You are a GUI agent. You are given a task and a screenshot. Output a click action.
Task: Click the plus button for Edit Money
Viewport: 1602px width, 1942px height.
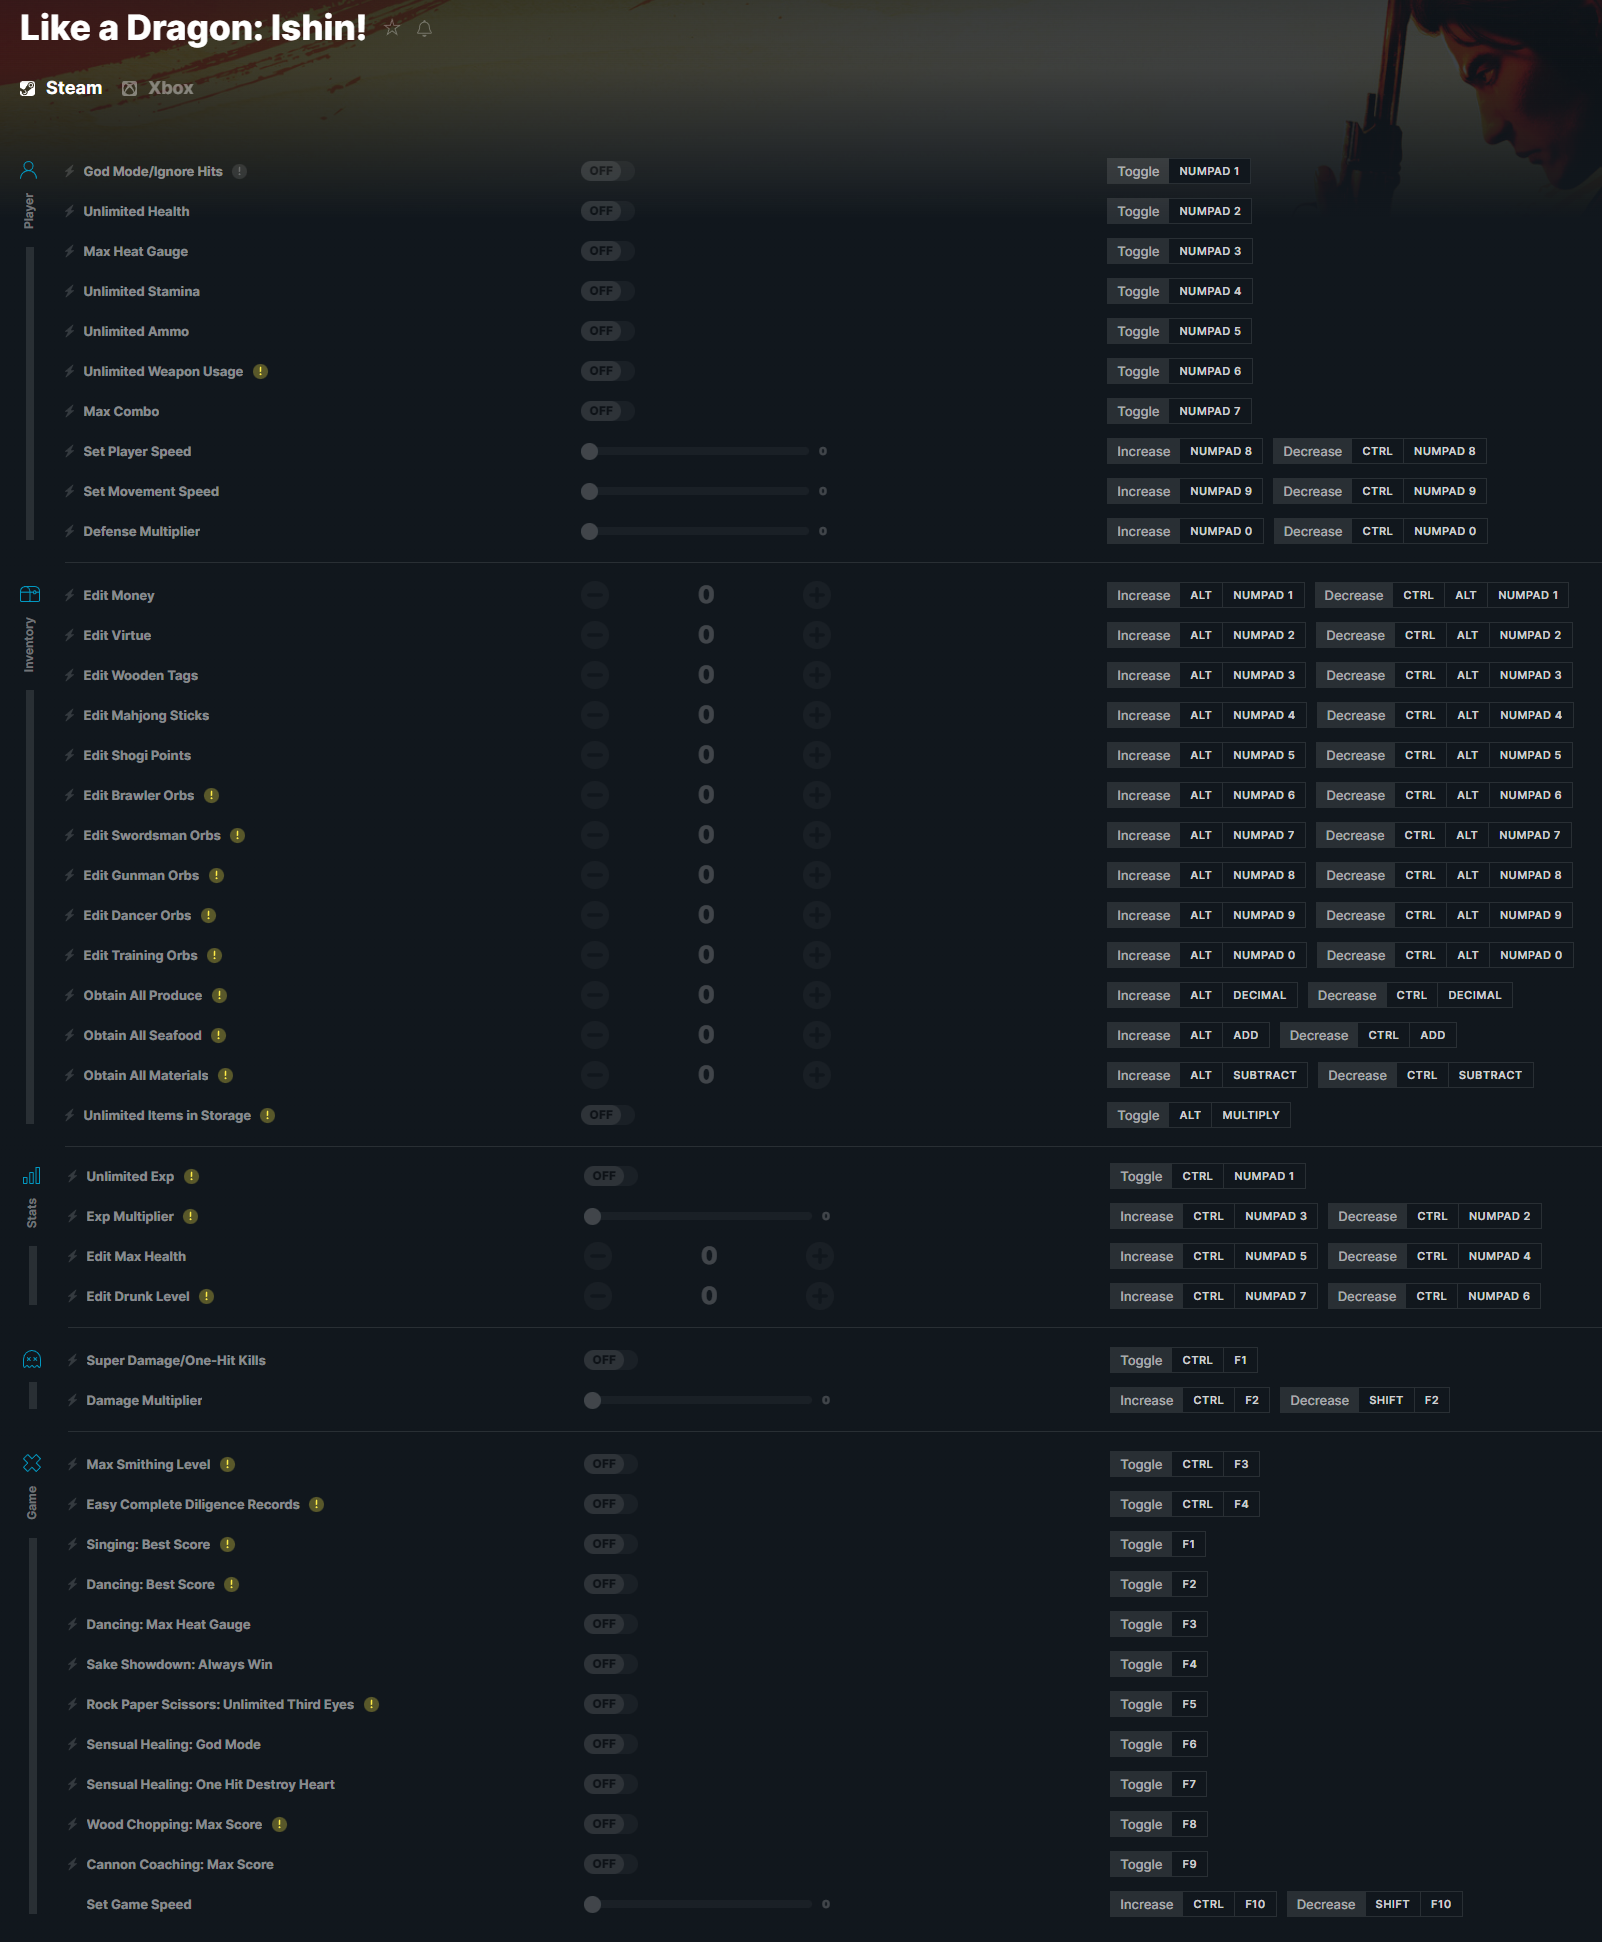click(x=817, y=595)
